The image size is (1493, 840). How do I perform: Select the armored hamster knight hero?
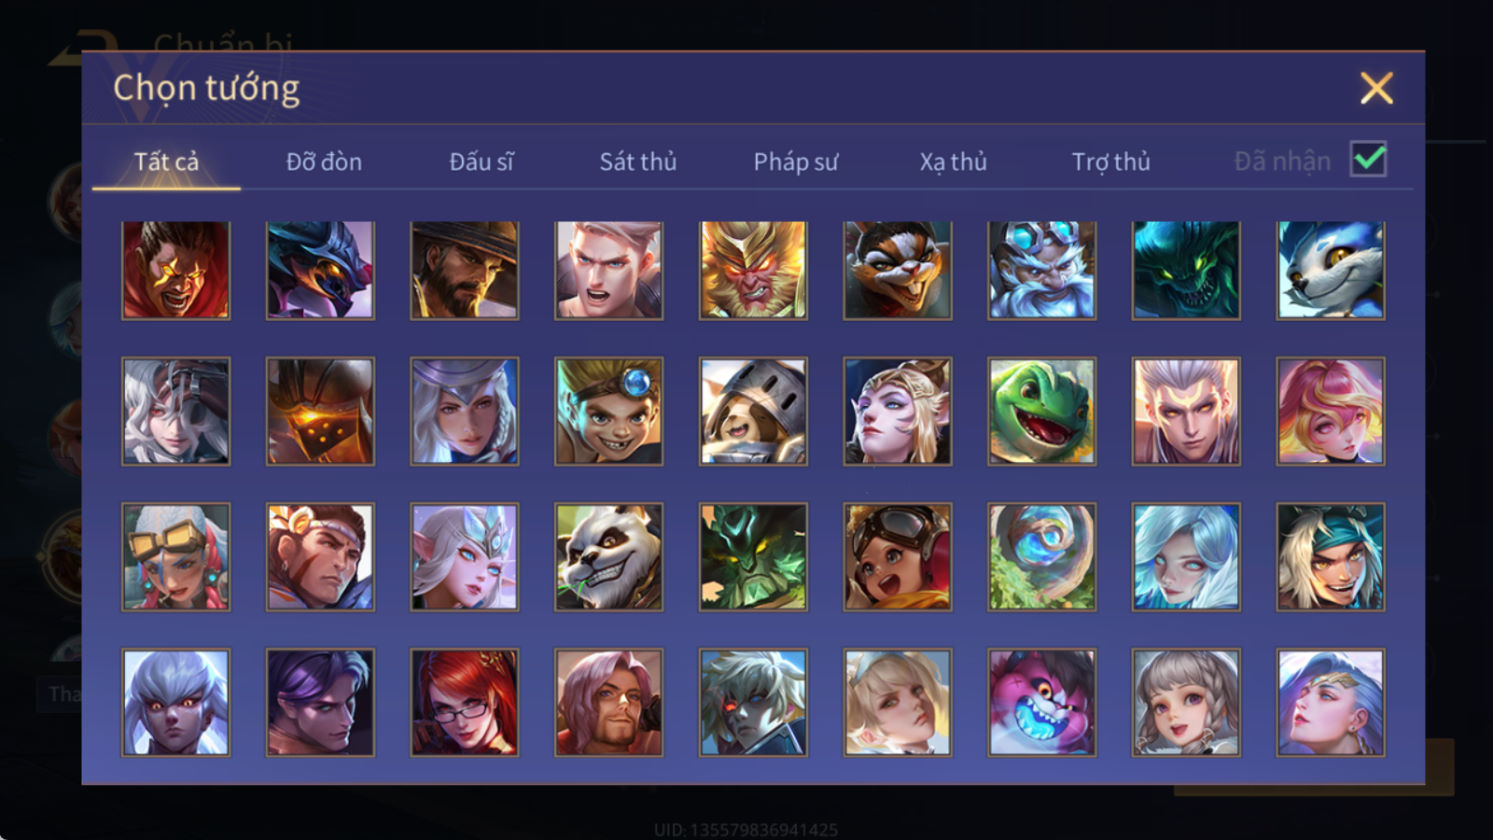753,411
